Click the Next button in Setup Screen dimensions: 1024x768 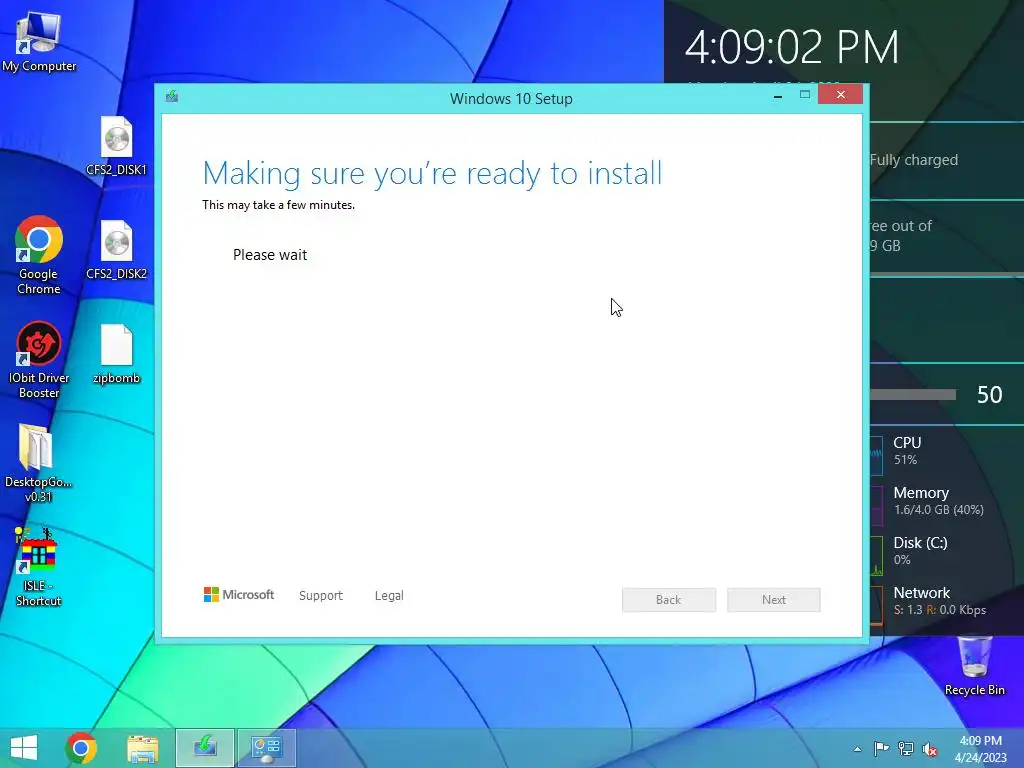pyautogui.click(x=774, y=600)
